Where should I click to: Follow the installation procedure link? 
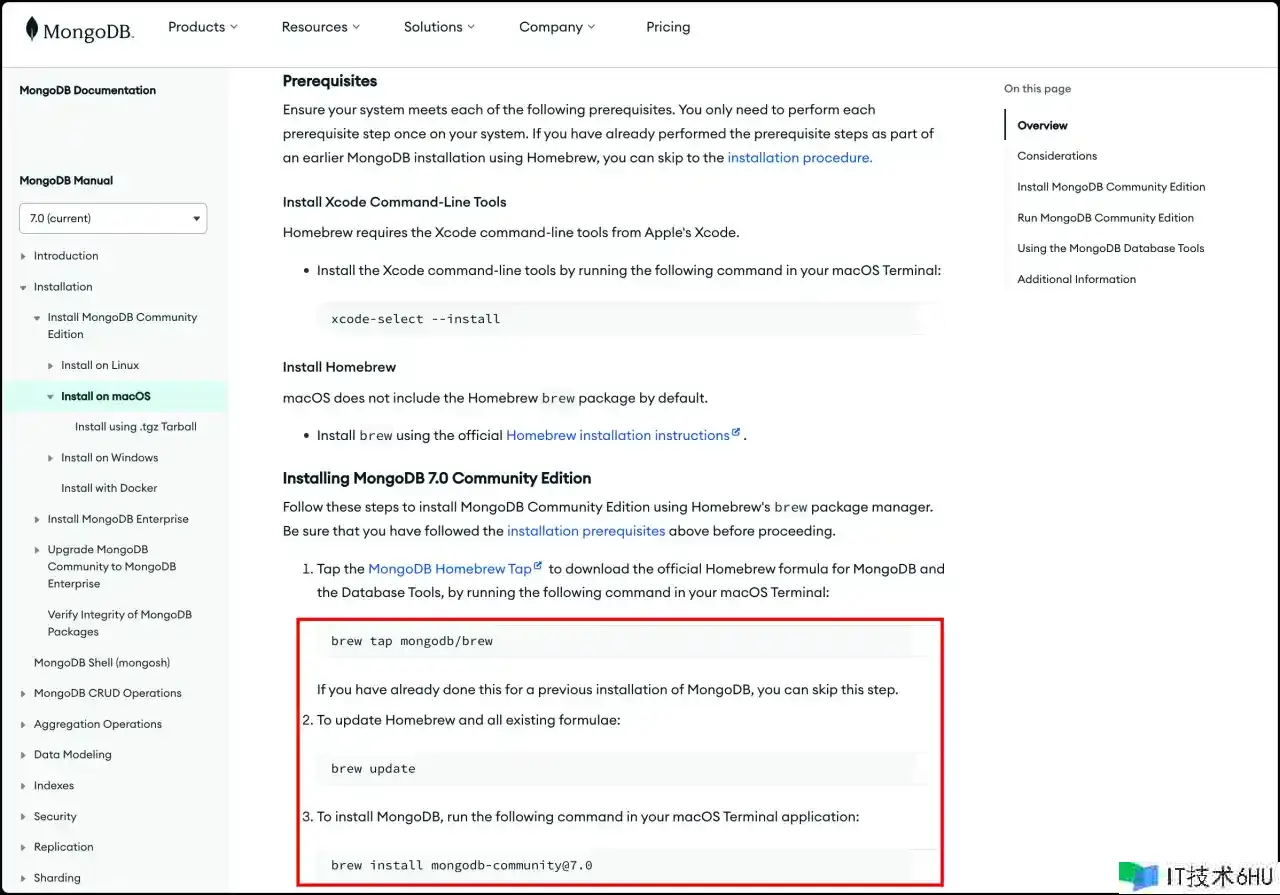pyautogui.click(x=800, y=158)
